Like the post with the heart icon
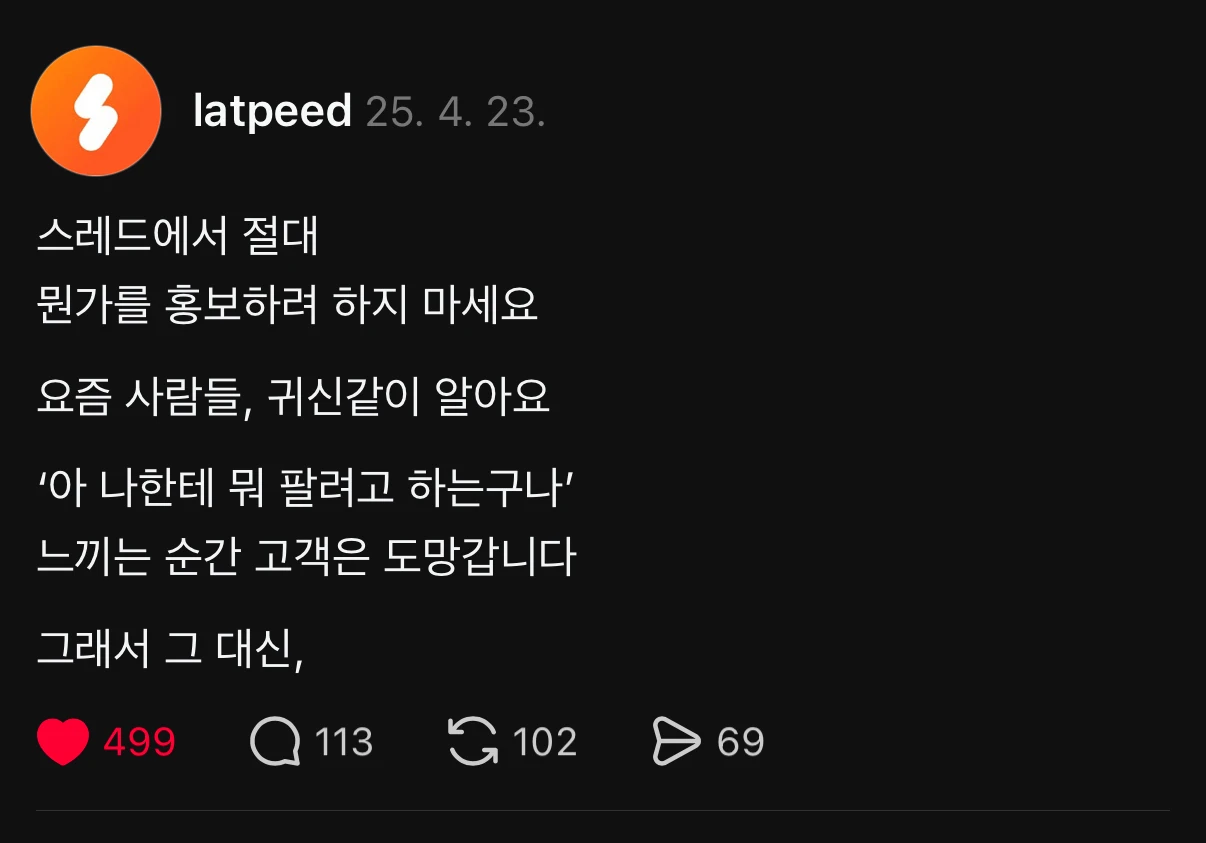The image size is (1206, 843). (63, 742)
